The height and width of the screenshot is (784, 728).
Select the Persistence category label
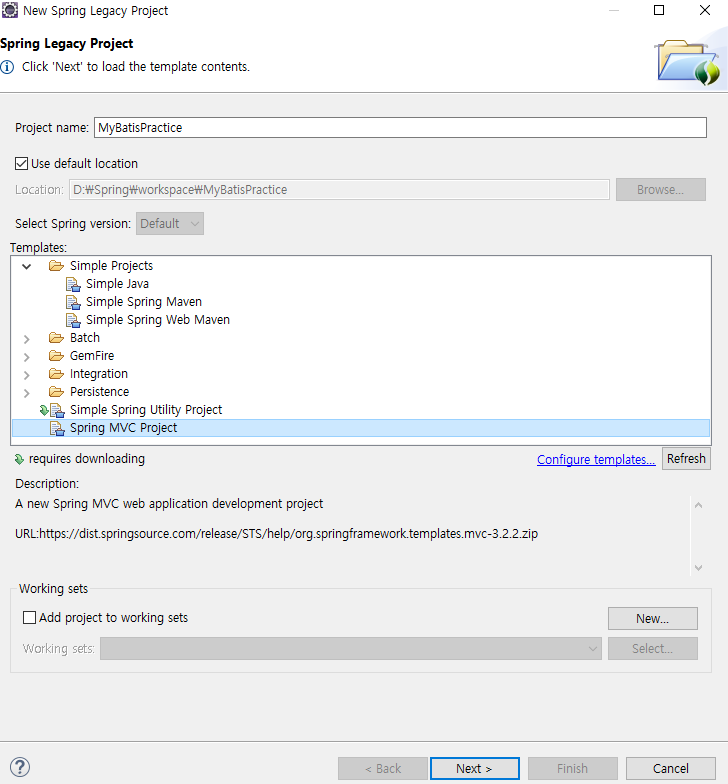(x=99, y=392)
